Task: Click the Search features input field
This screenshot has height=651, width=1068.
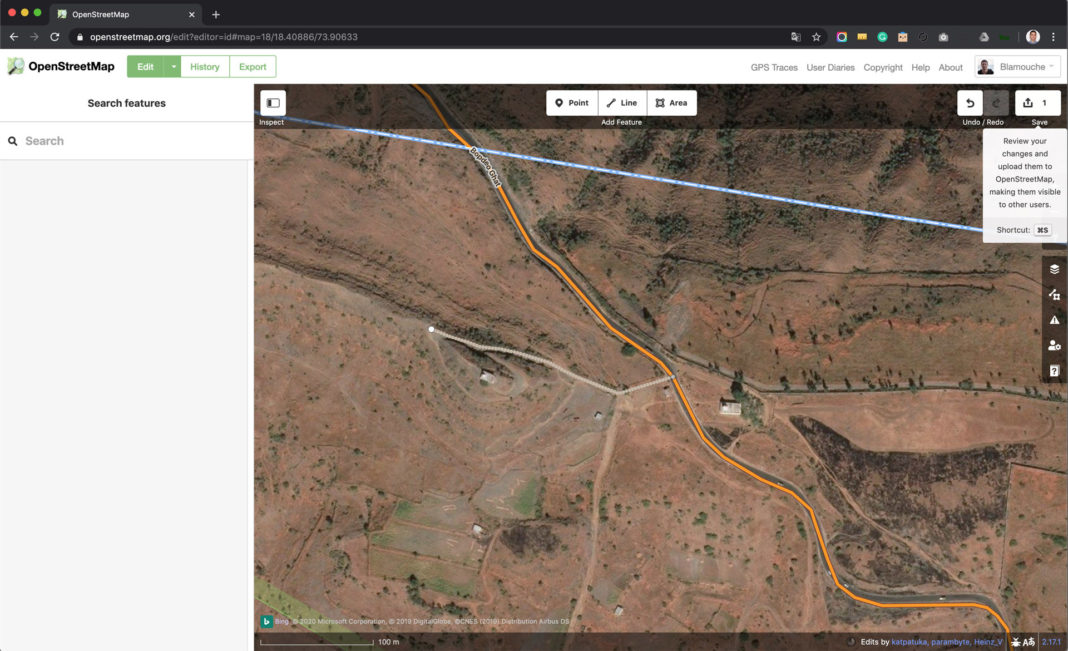Action: [x=126, y=141]
